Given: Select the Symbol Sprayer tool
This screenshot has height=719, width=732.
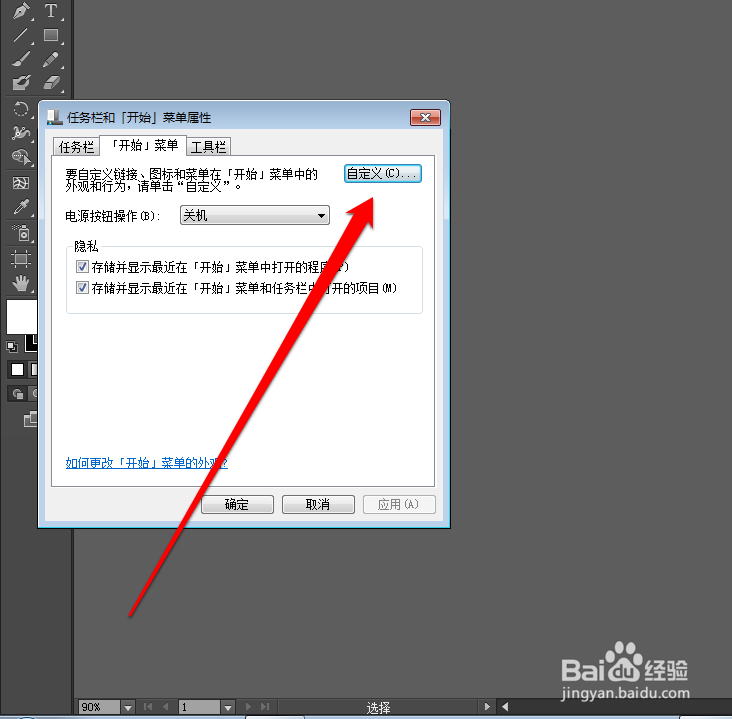Looking at the screenshot, I should coord(21,233).
